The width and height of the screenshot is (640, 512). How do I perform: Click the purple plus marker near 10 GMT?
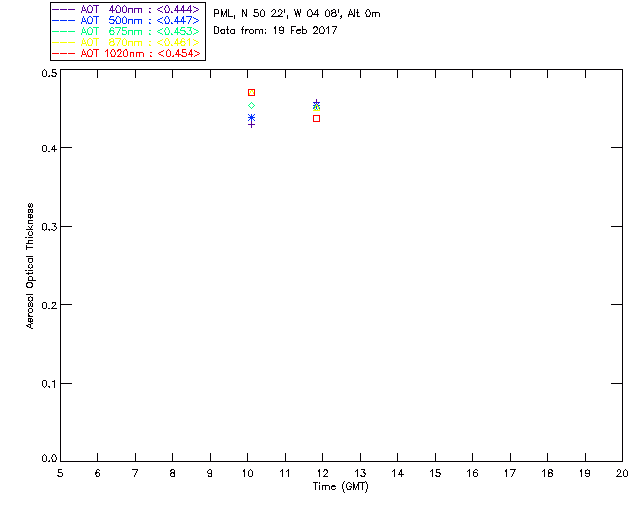pyautogui.click(x=251, y=125)
